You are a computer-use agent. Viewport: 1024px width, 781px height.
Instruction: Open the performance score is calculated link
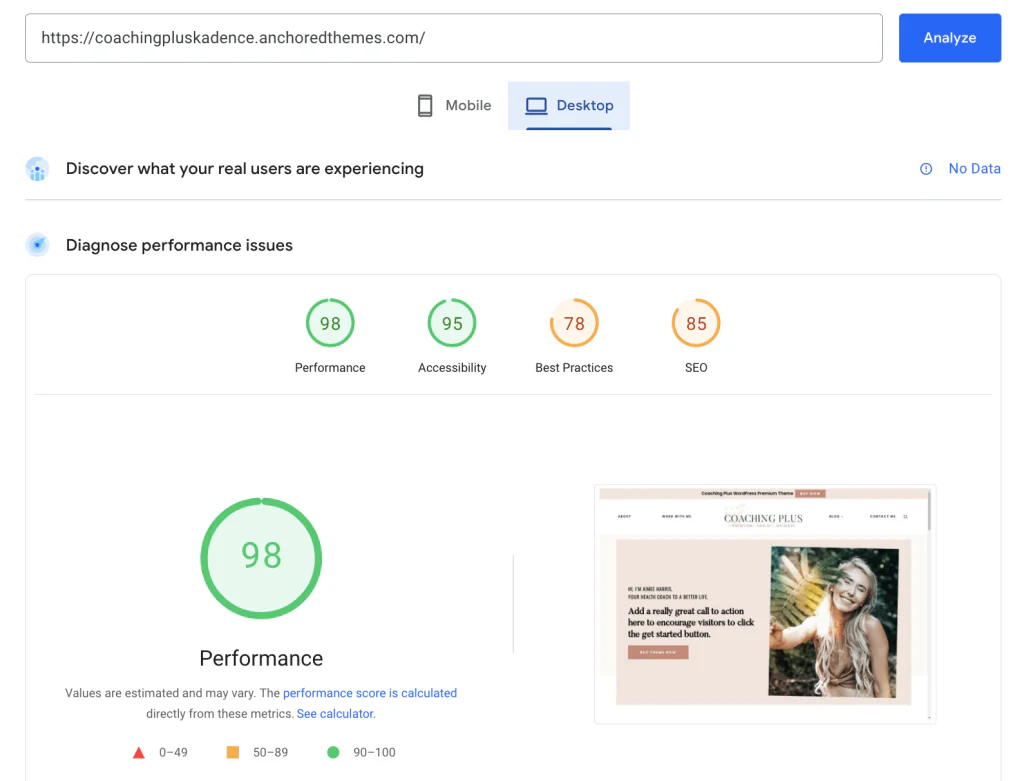click(370, 693)
